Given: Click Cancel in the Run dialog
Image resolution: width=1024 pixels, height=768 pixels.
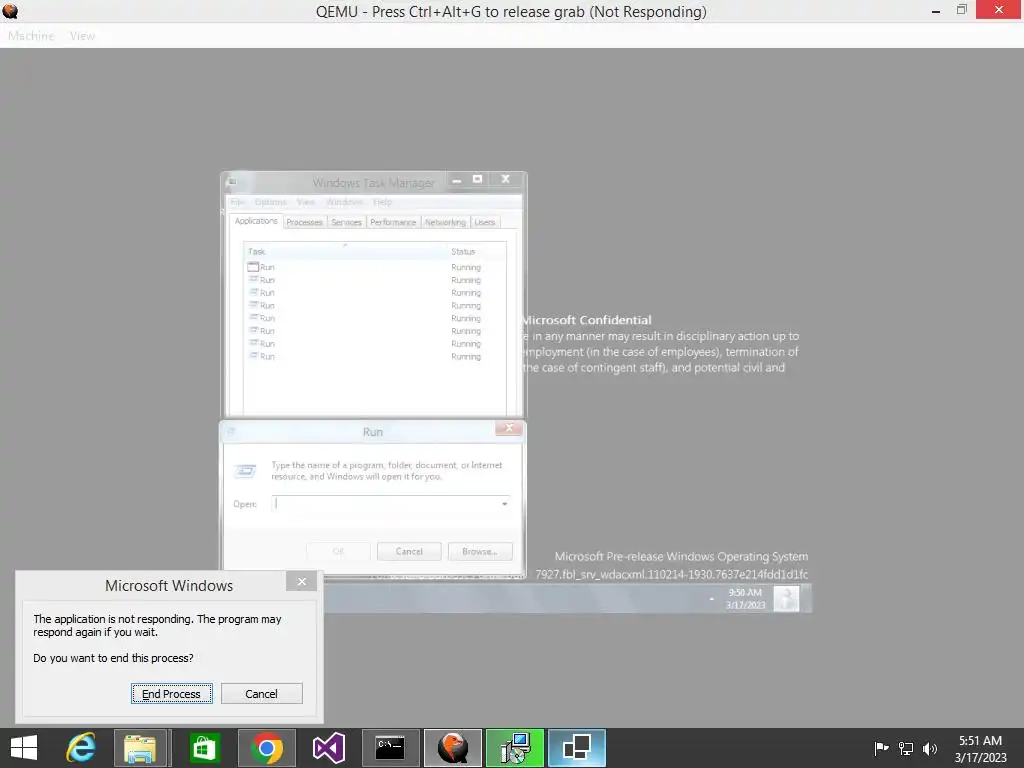Looking at the screenshot, I should point(409,551).
